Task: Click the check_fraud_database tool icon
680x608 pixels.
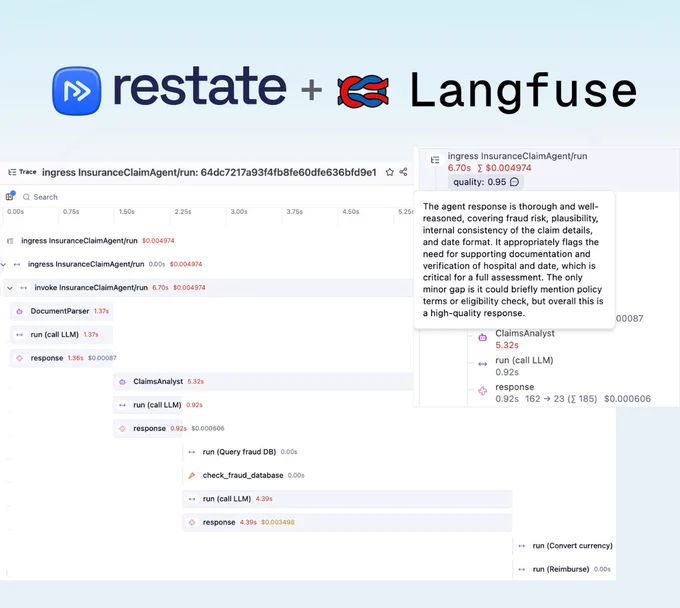Action: (x=192, y=475)
